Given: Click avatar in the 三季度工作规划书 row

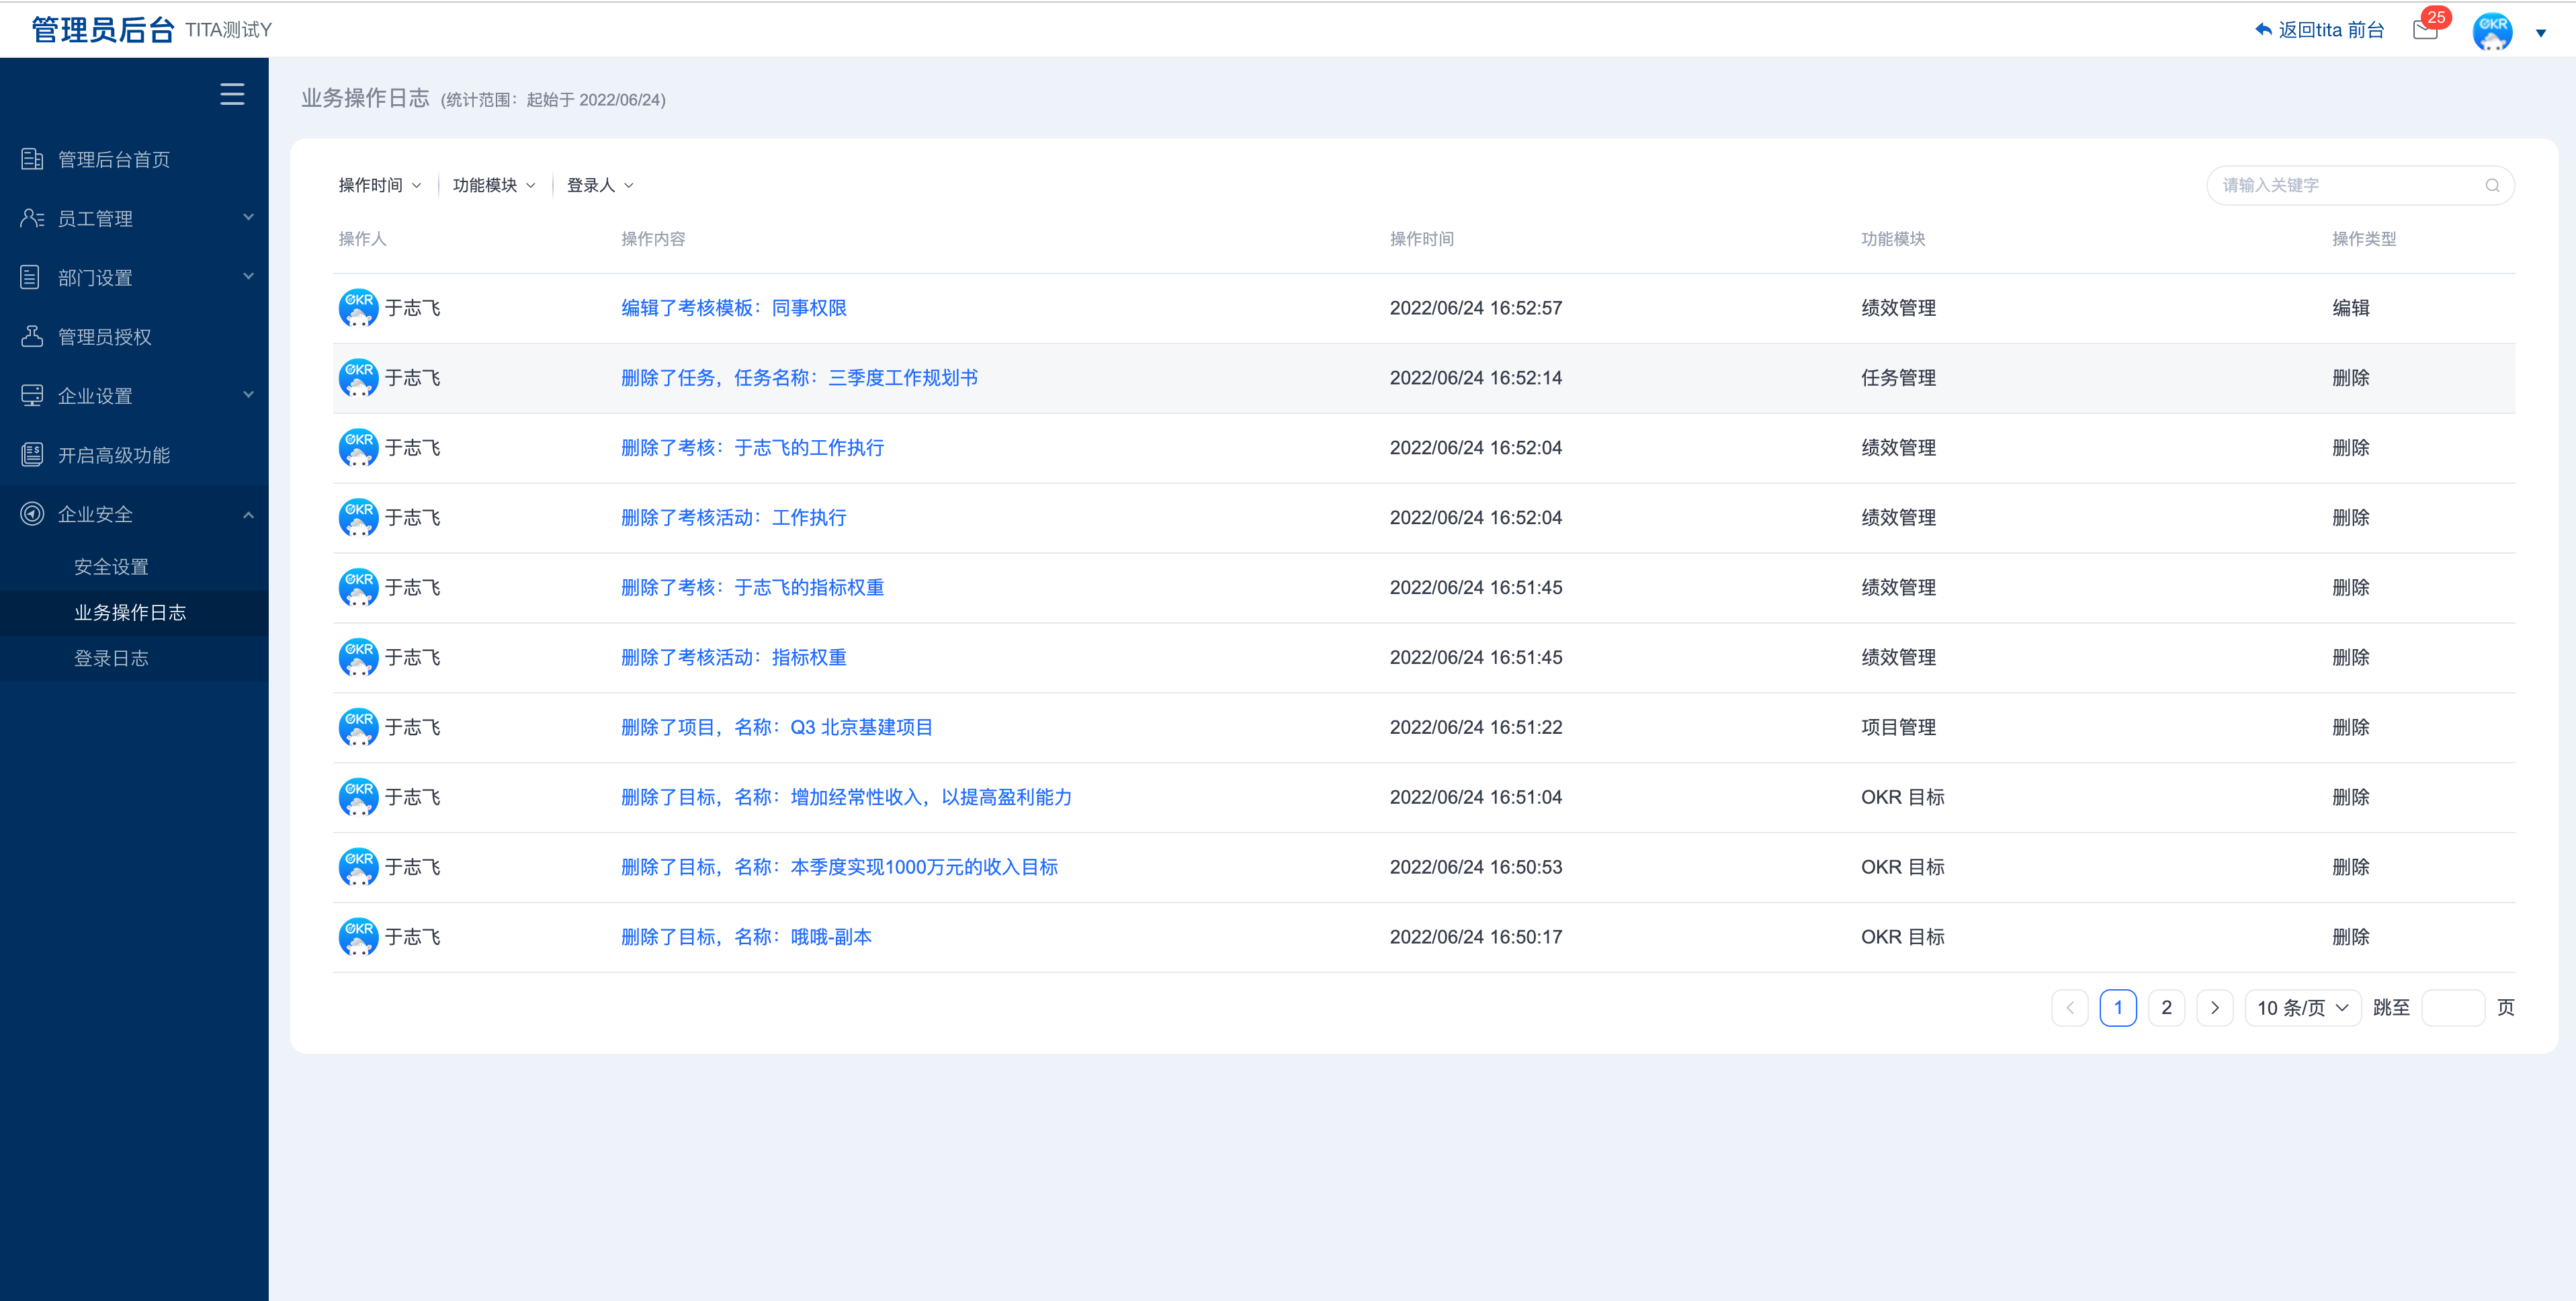Looking at the screenshot, I should (358, 378).
